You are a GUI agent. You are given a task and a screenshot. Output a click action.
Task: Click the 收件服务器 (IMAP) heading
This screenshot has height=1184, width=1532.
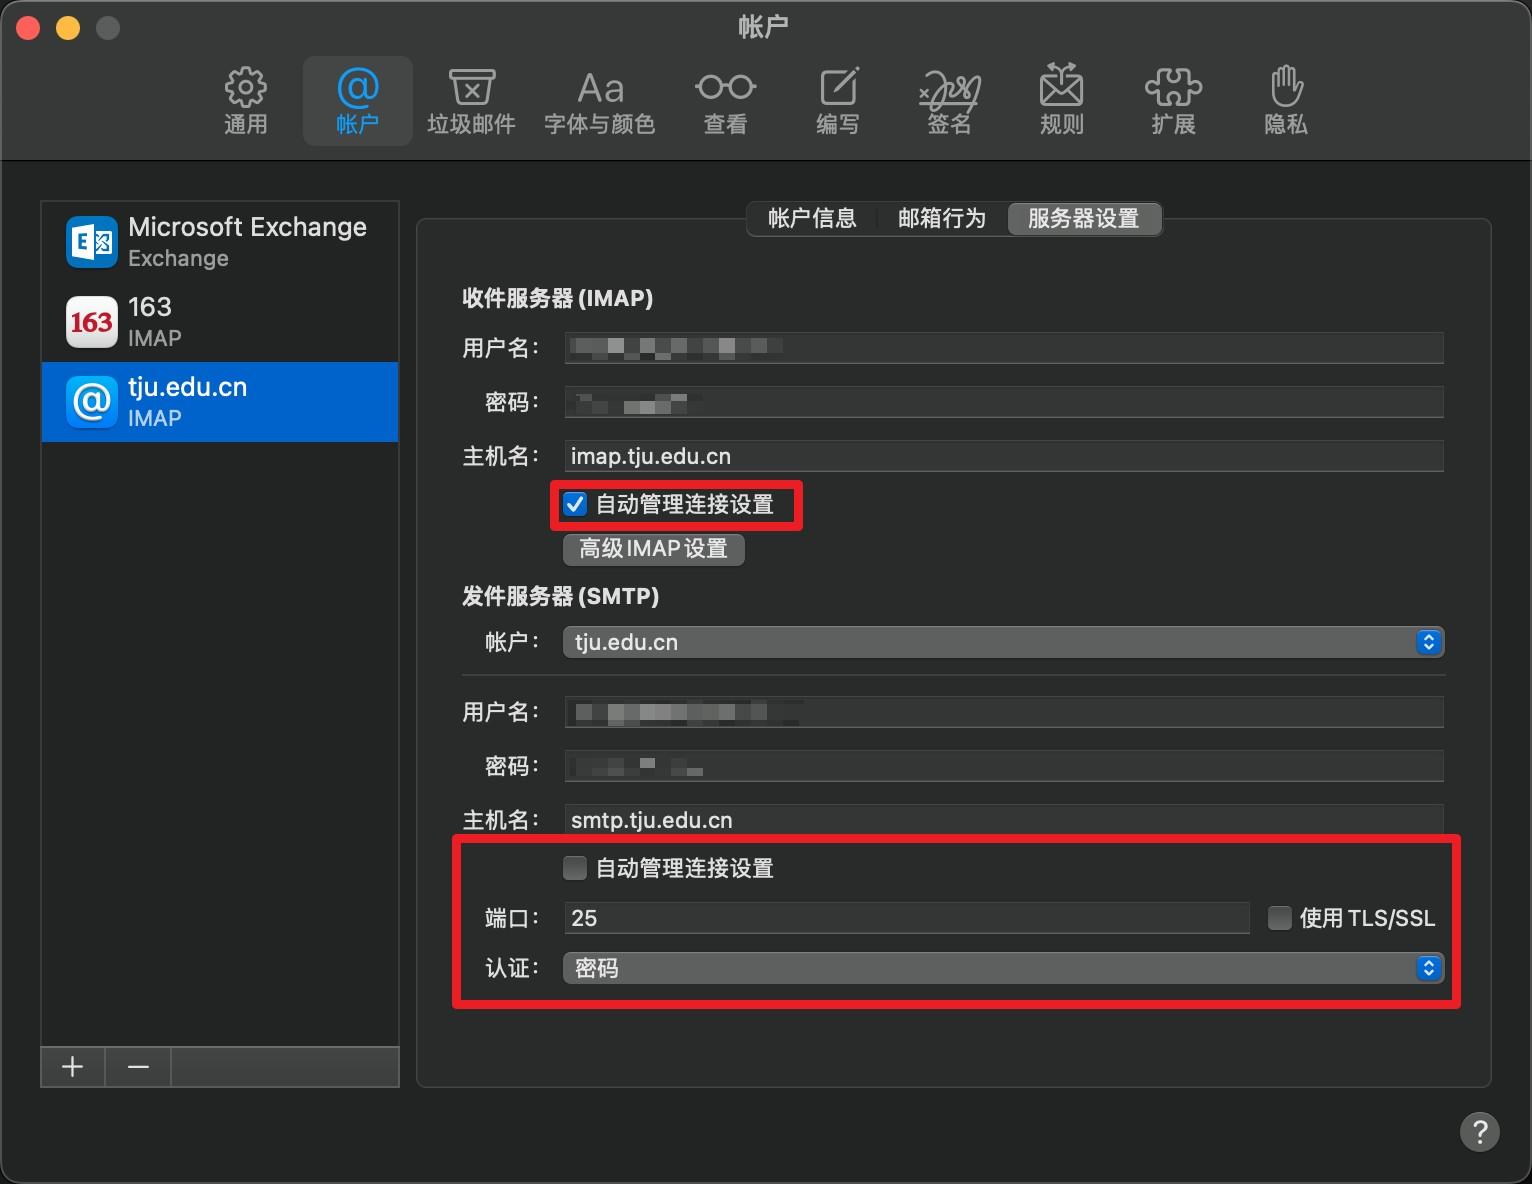[x=557, y=298]
